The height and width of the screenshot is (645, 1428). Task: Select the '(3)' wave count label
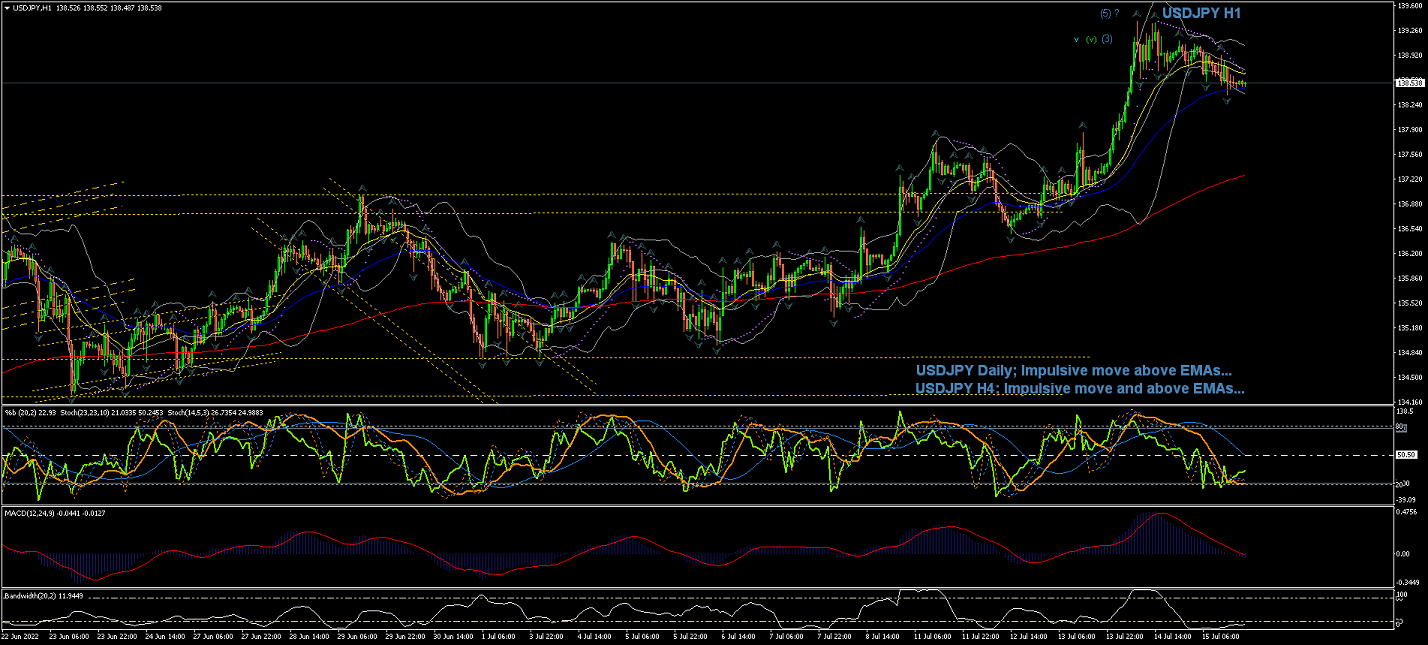pyautogui.click(x=1107, y=39)
